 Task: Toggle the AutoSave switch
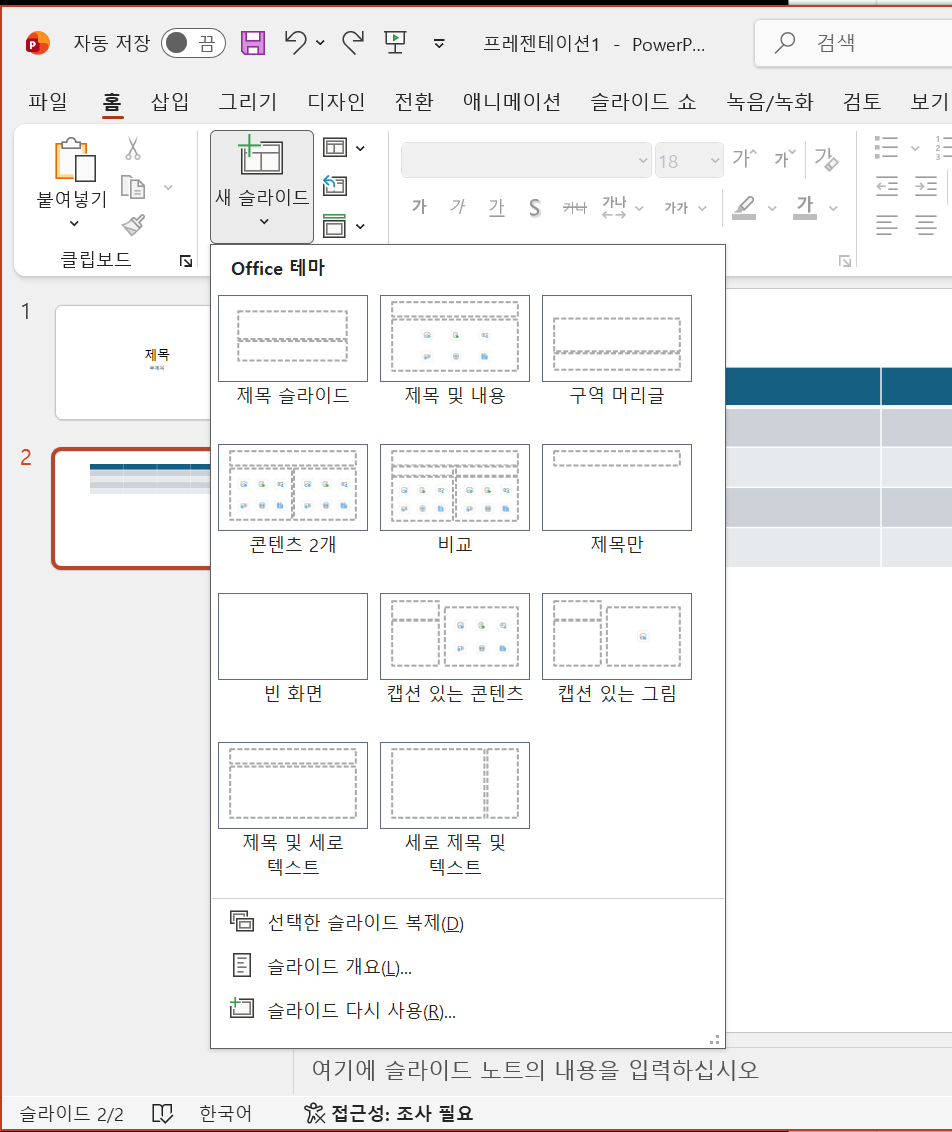pos(192,43)
